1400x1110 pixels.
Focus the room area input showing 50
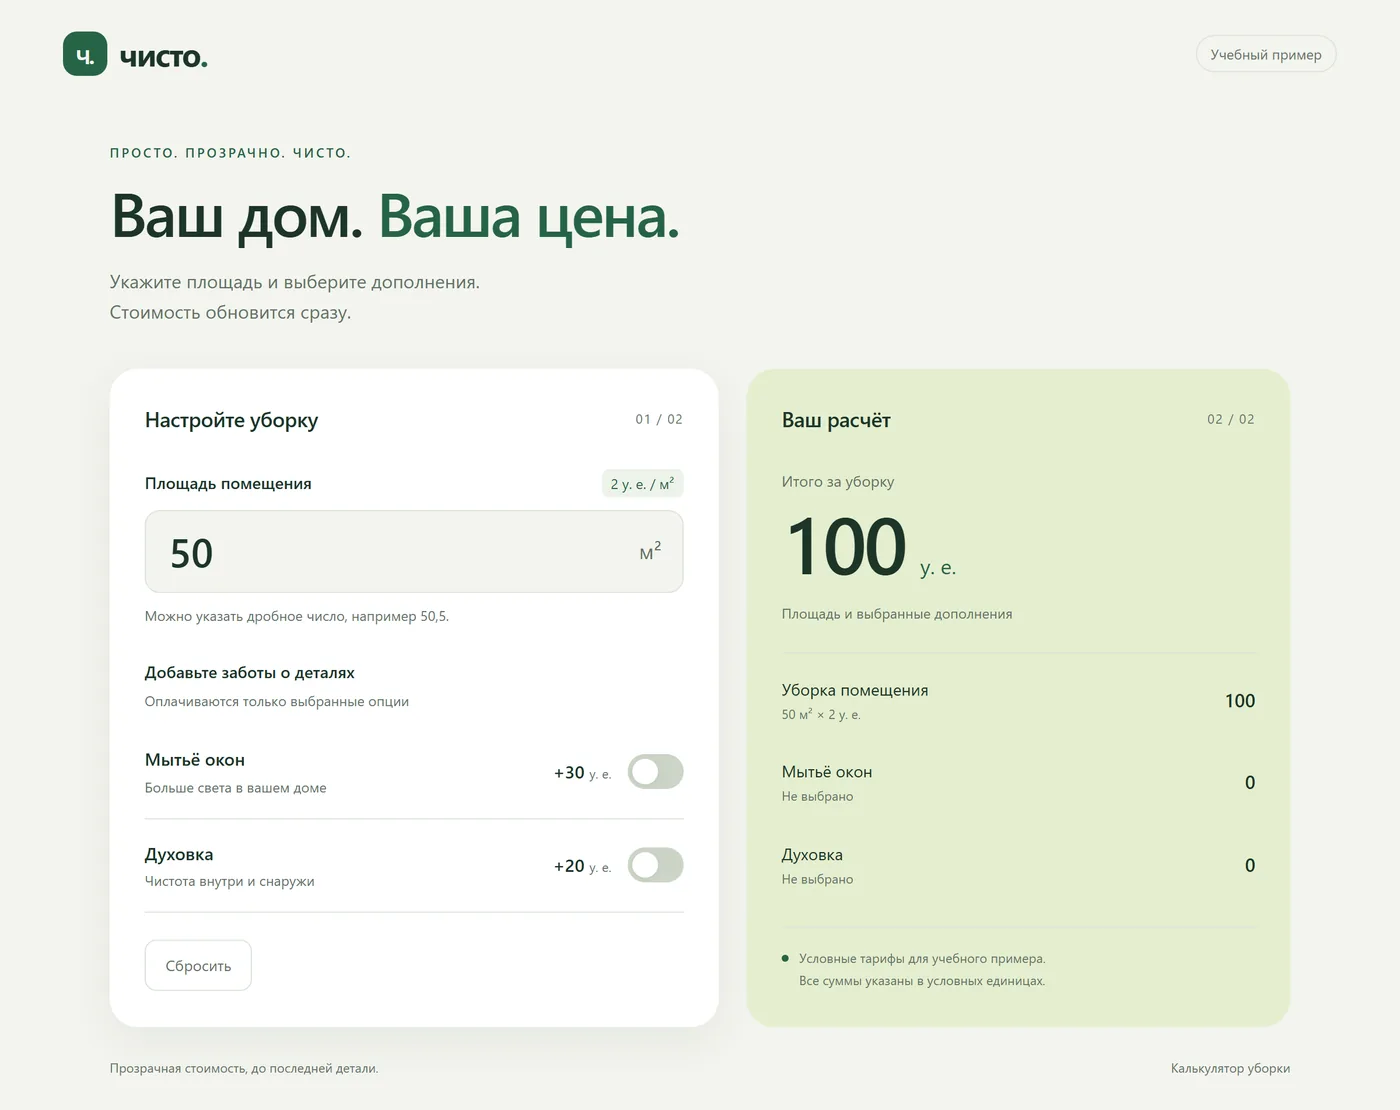click(414, 552)
